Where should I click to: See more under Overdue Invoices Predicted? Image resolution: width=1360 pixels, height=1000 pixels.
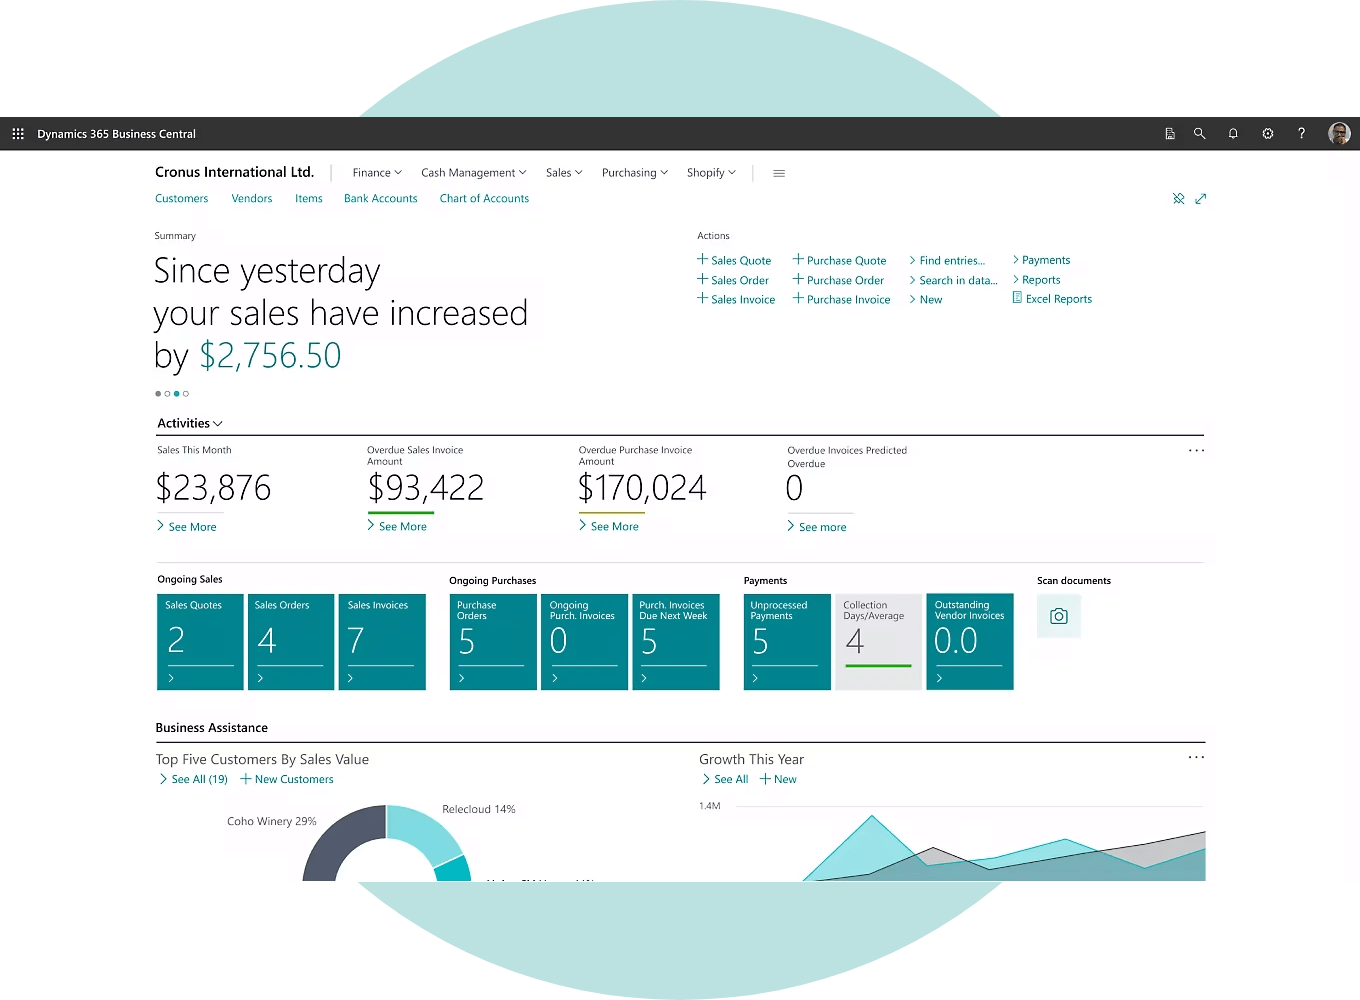point(817,527)
